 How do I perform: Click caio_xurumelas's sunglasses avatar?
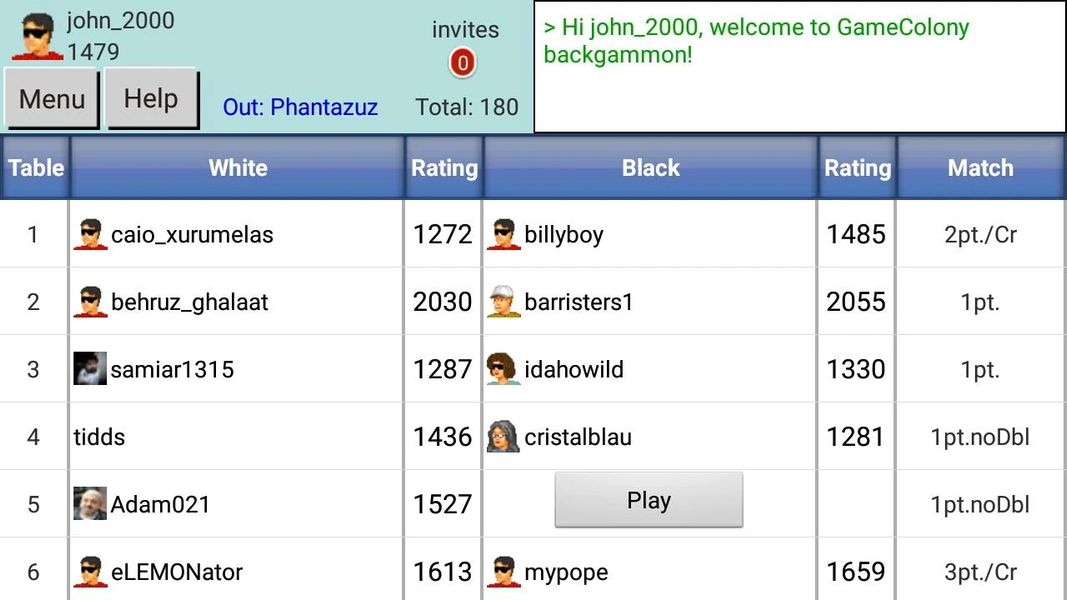(x=91, y=234)
